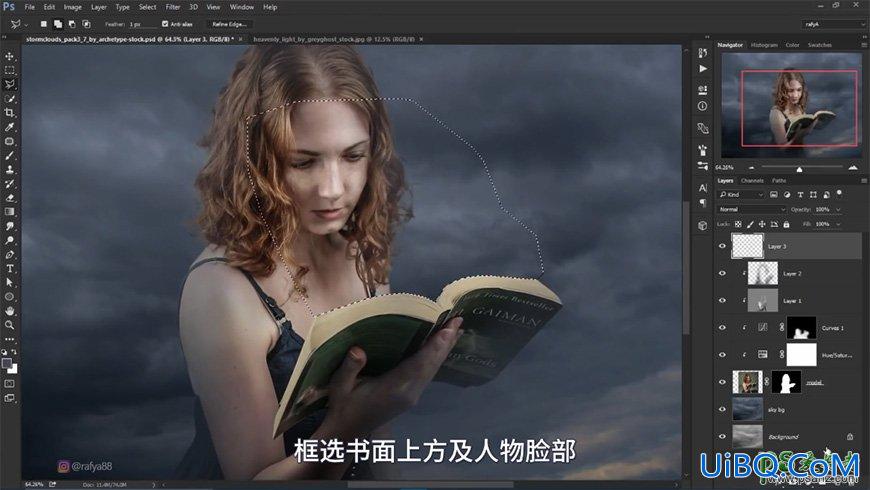Image resolution: width=870 pixels, height=490 pixels.
Task: Select the Eraser tool
Action: 9,198
